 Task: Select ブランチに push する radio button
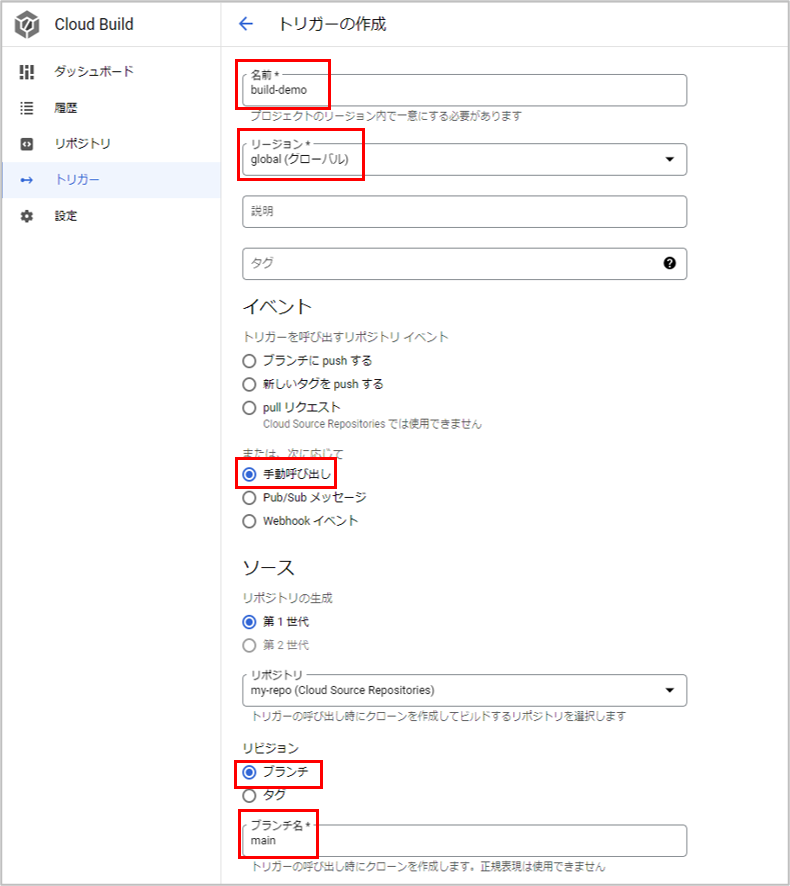(x=249, y=361)
